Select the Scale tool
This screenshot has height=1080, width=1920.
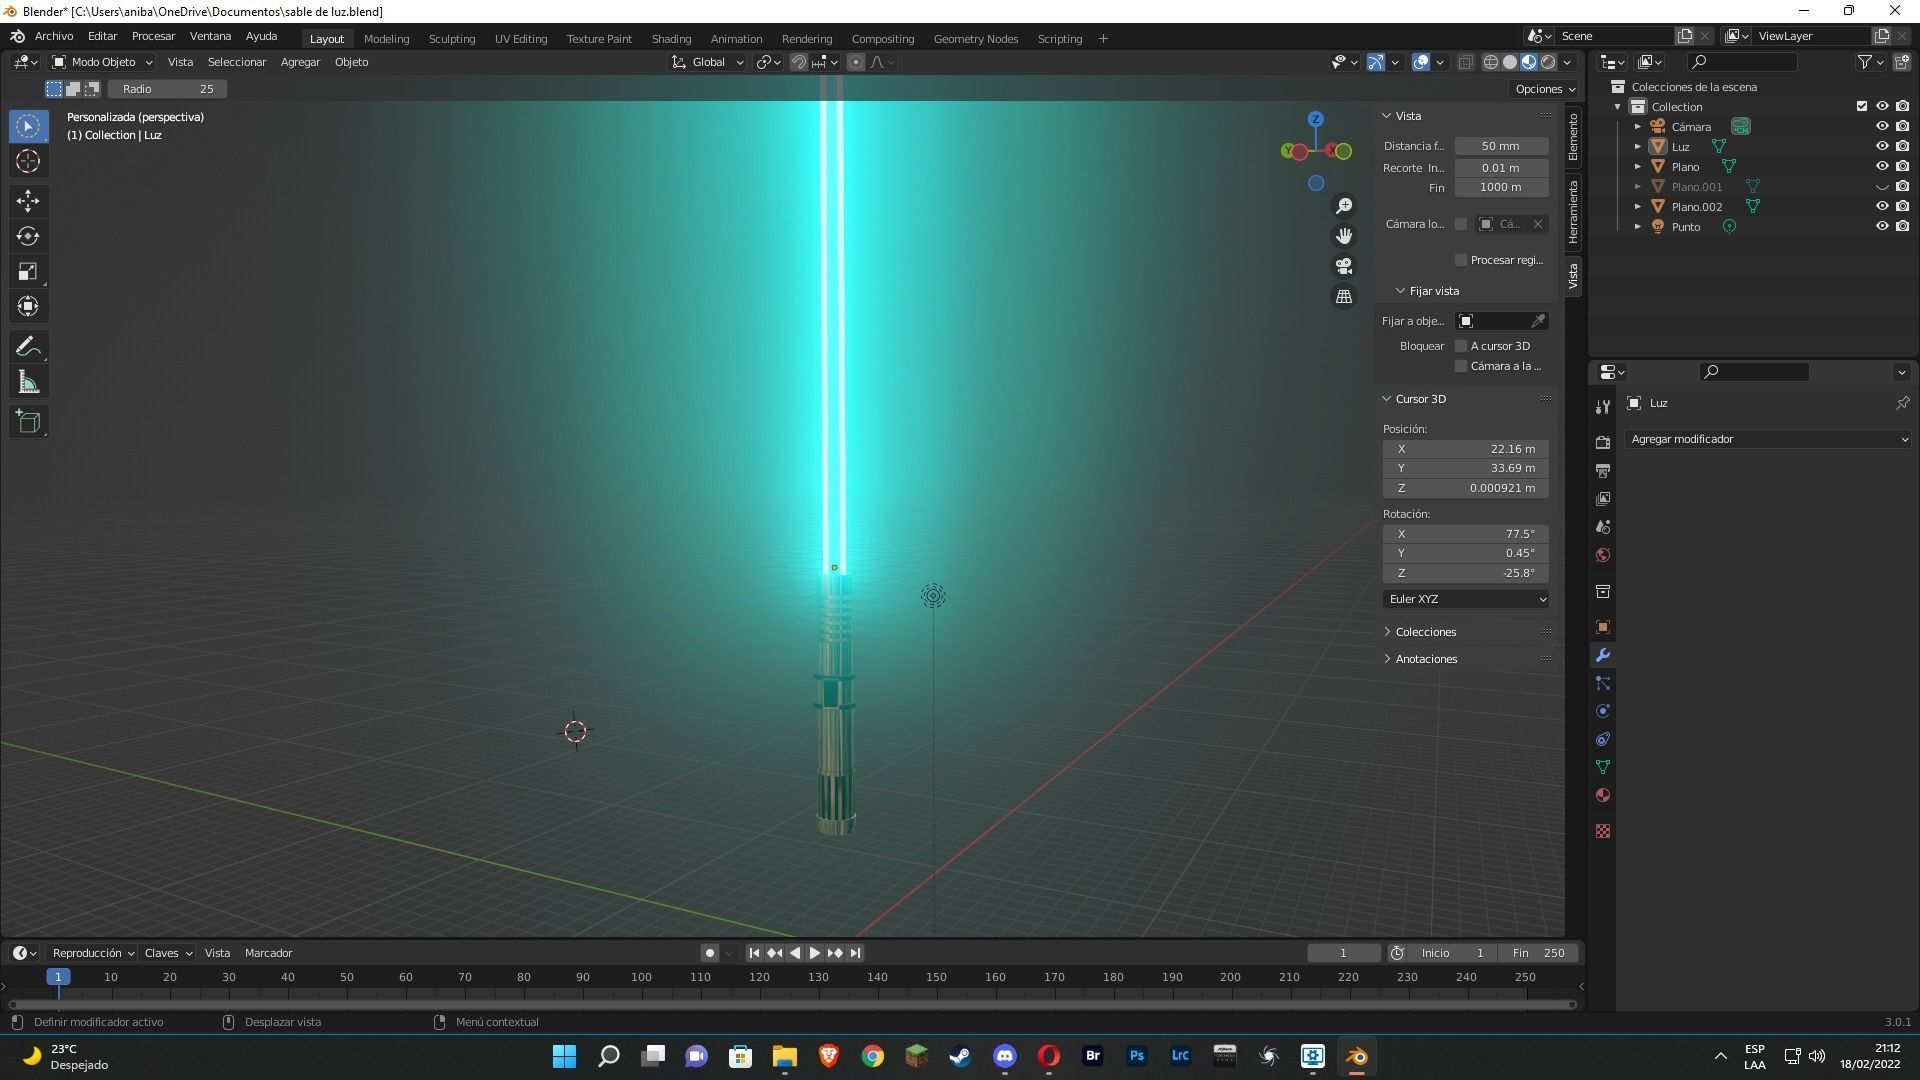tap(28, 271)
